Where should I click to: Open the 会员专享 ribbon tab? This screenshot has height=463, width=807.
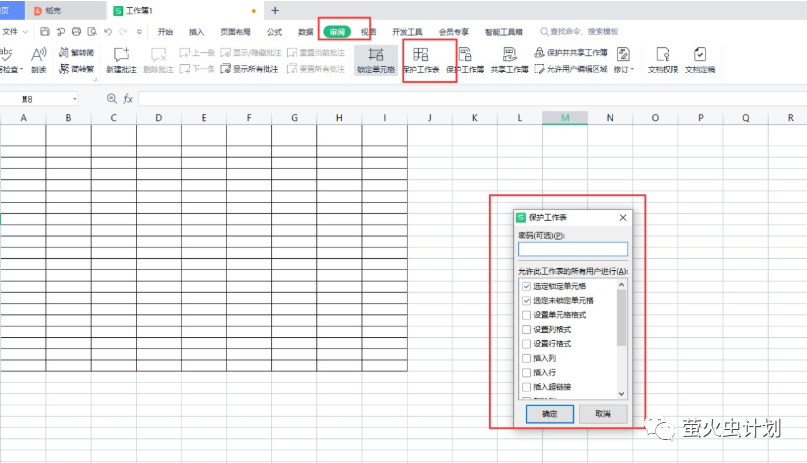453,32
